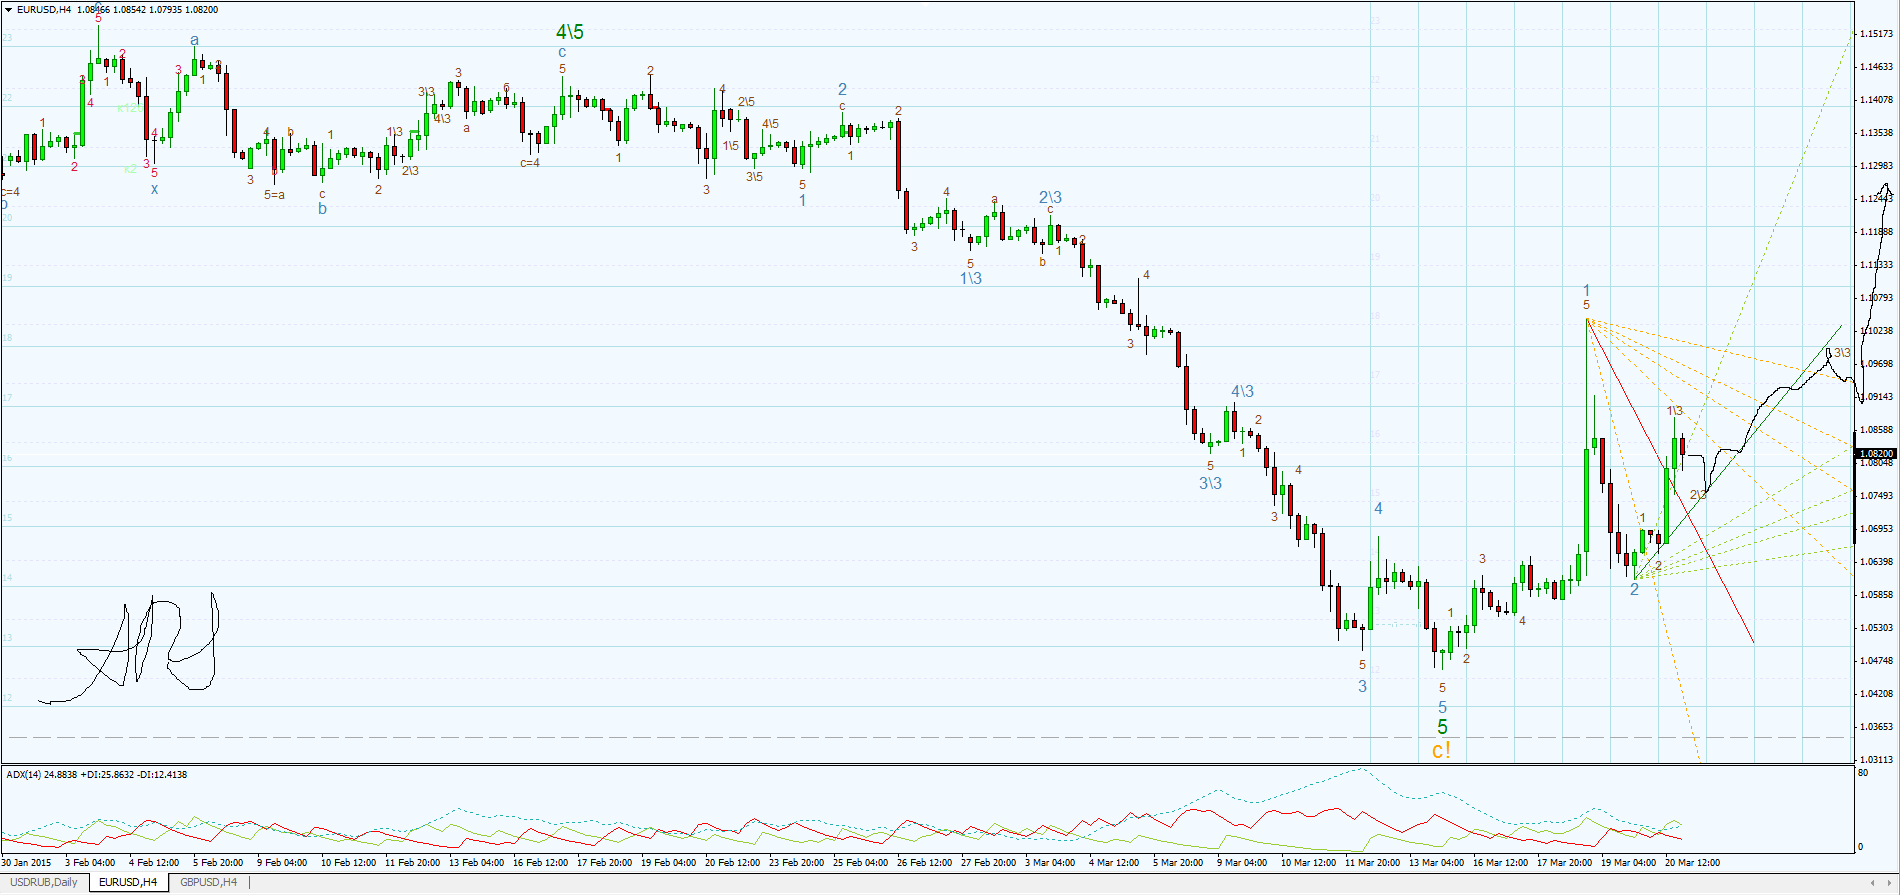The image size is (1900, 895).
Task: Click the blue '3\3' wave label
Action: pyautogui.click(x=1210, y=483)
